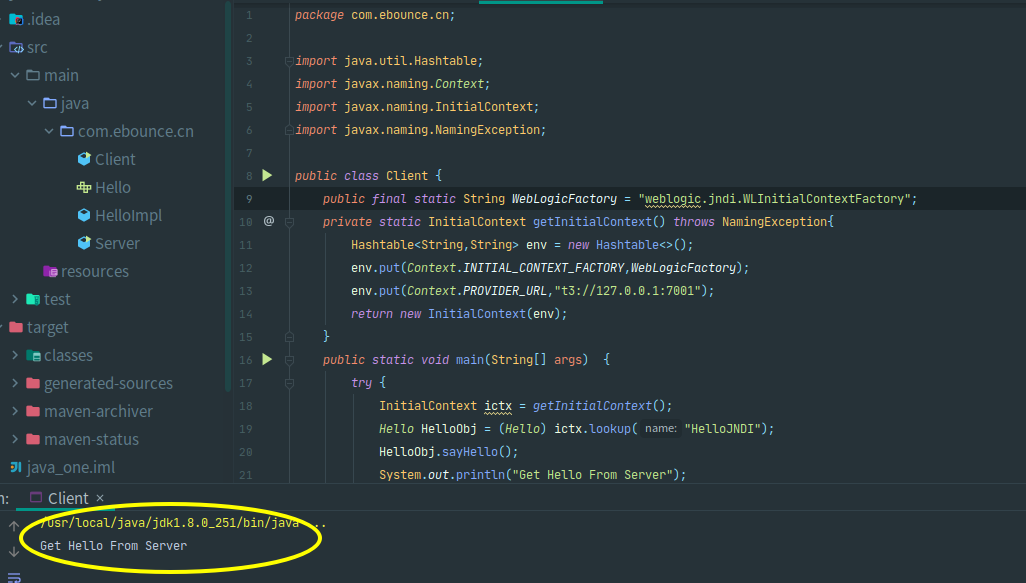1026x583 pixels.
Task: Select the resources folder in project tree
Action: 94,271
